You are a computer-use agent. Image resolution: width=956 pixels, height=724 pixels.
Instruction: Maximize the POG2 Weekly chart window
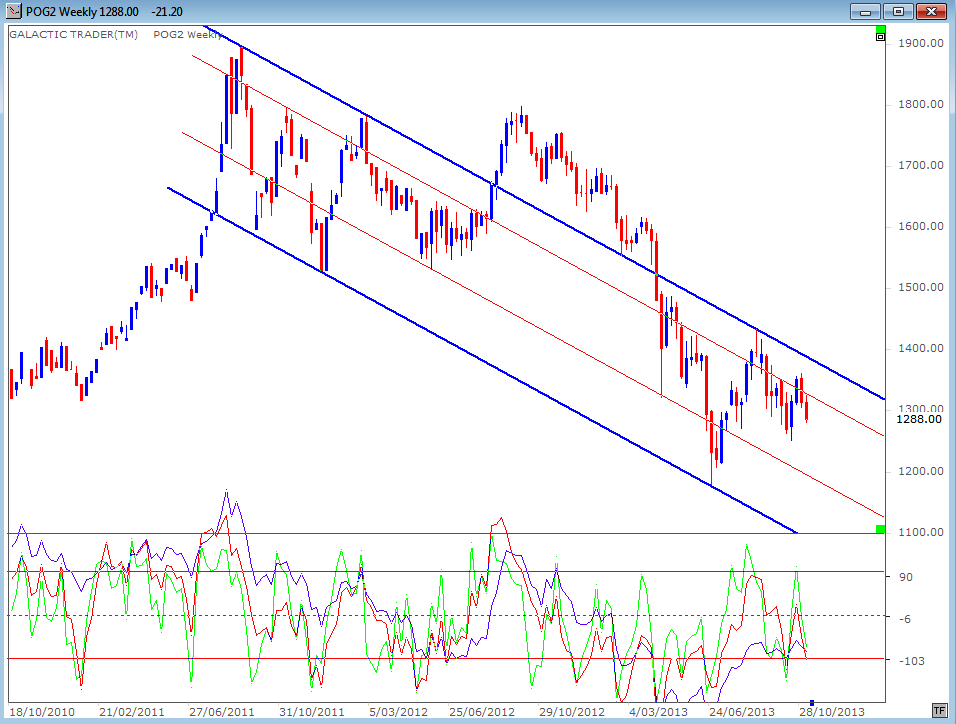[x=898, y=11]
